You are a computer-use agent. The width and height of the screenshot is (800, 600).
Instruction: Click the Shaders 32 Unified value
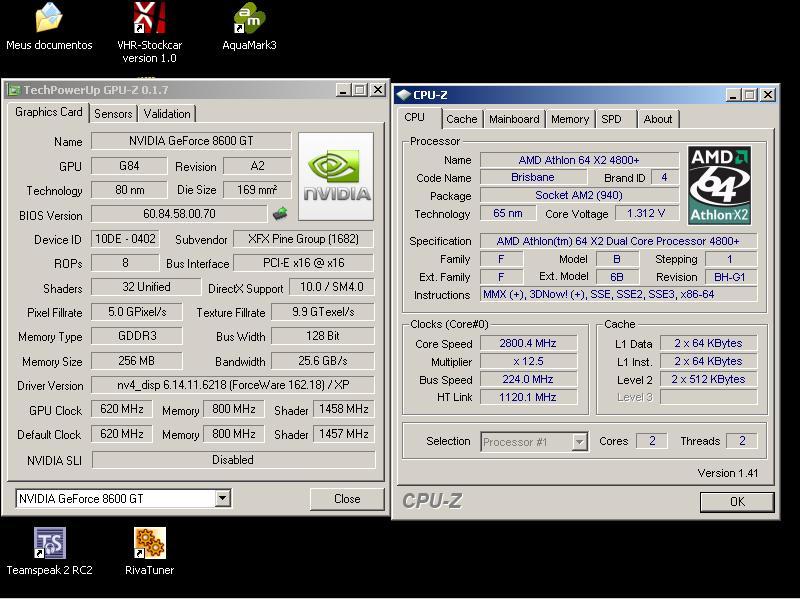coord(146,287)
